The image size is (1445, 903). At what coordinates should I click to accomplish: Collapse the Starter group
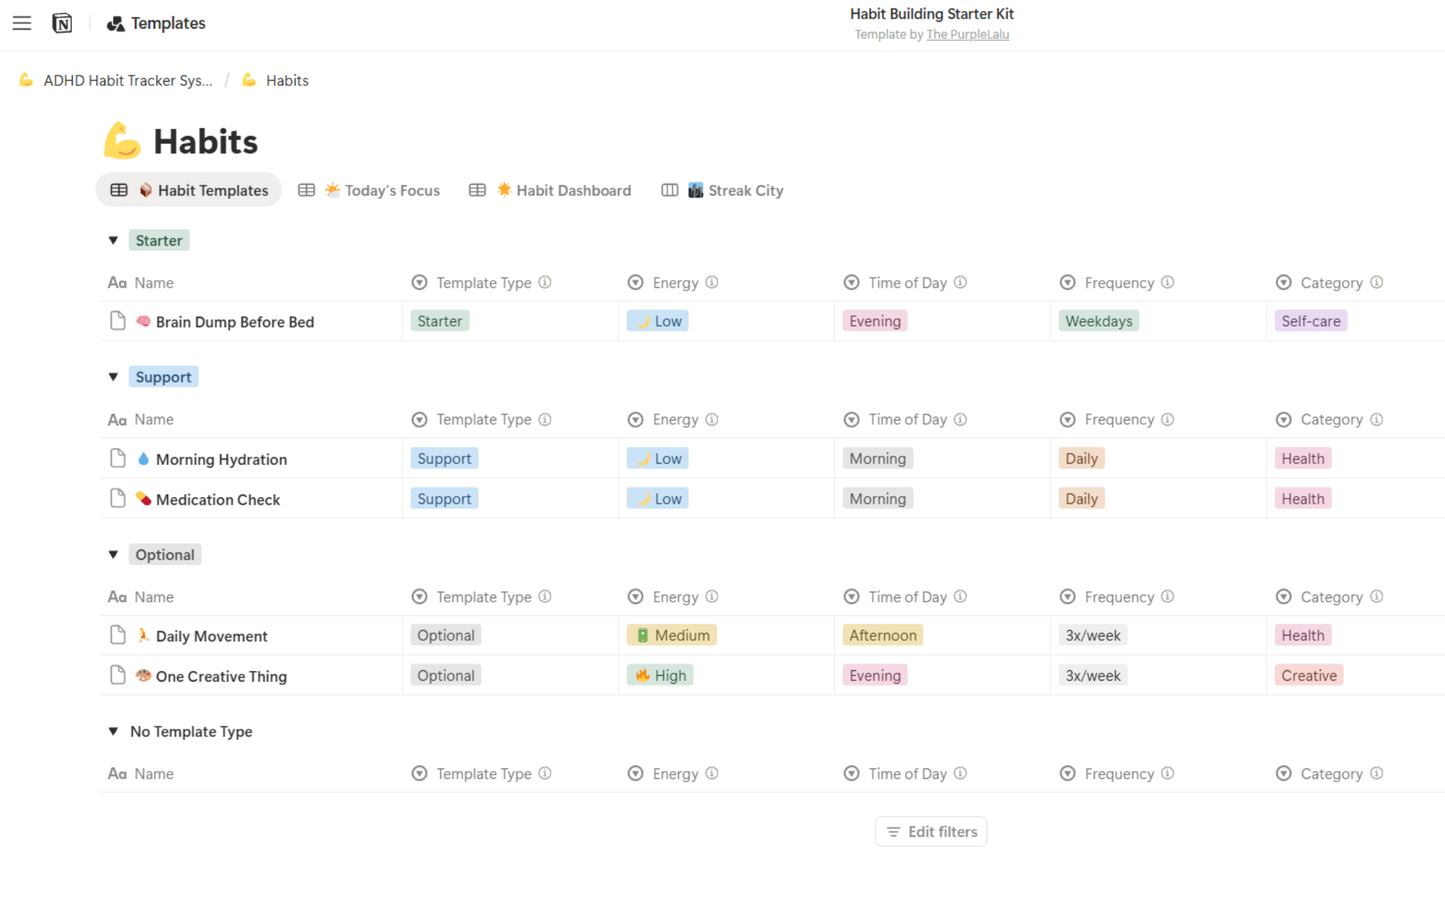click(113, 240)
